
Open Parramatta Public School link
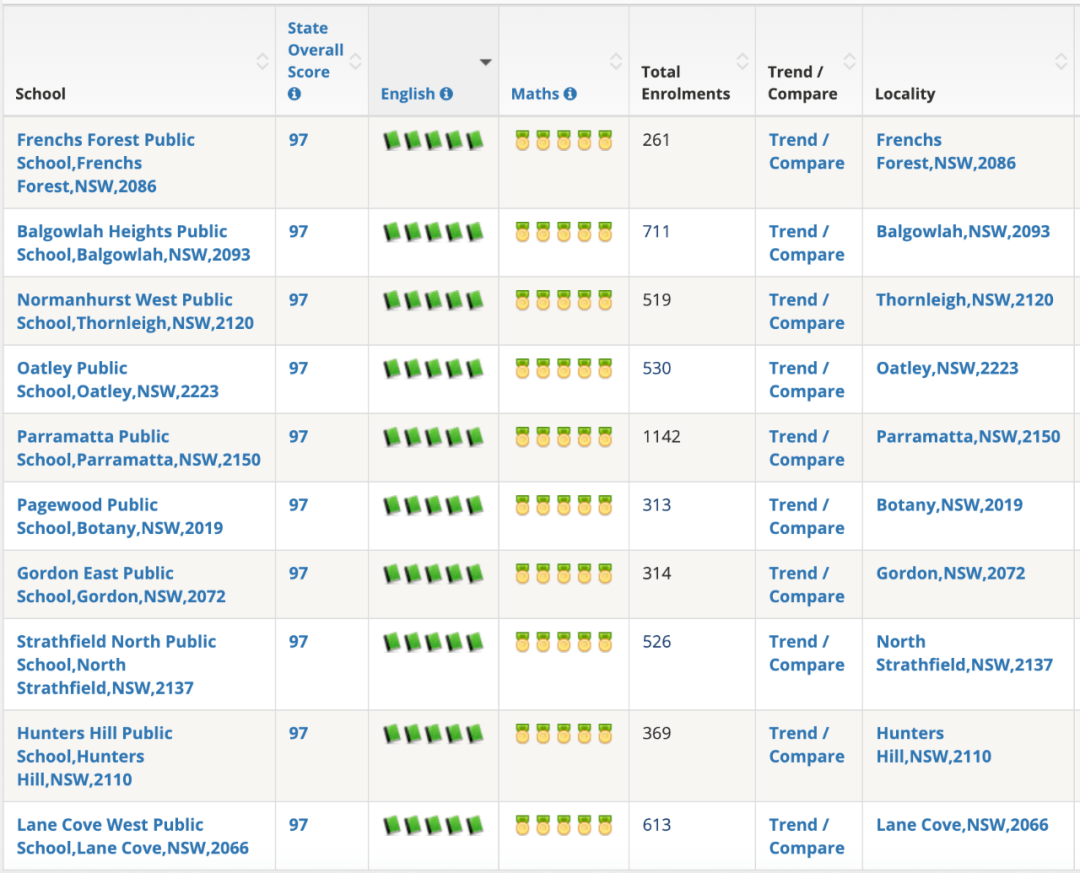point(138,448)
